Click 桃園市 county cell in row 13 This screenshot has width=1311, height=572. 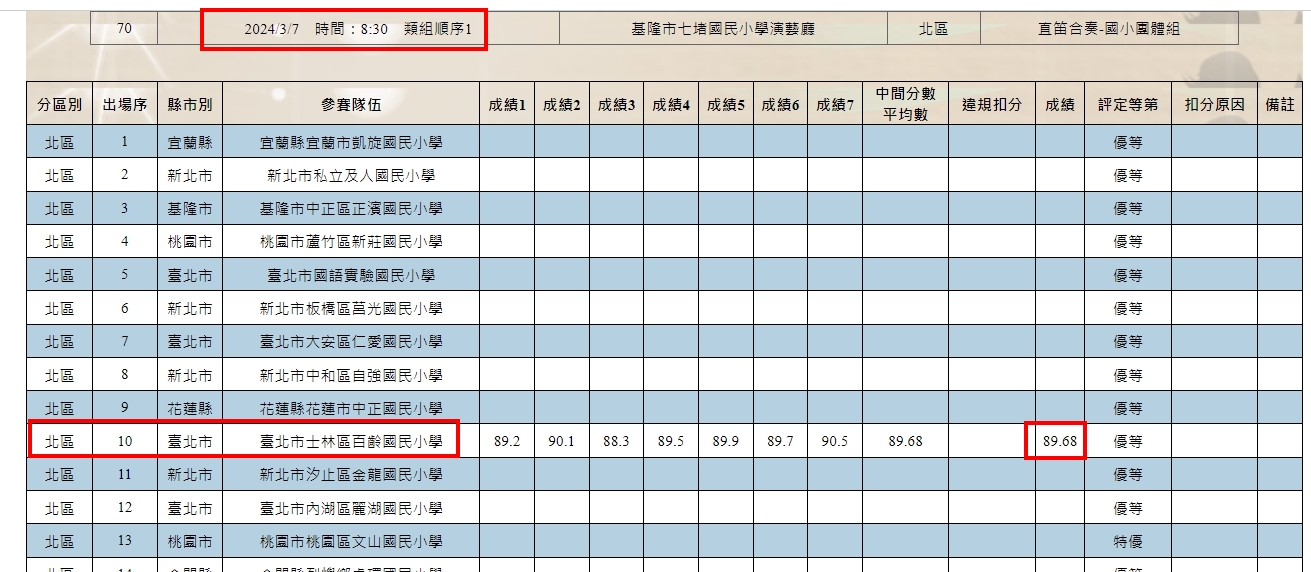click(190, 541)
